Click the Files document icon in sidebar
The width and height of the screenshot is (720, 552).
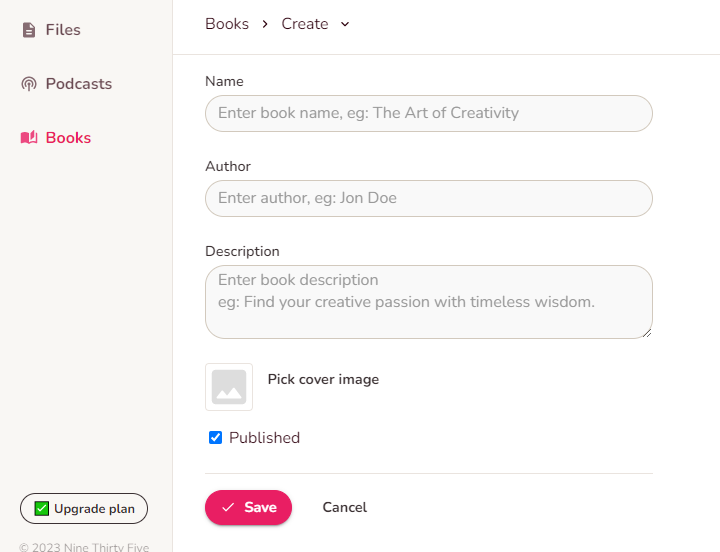tap(29, 30)
